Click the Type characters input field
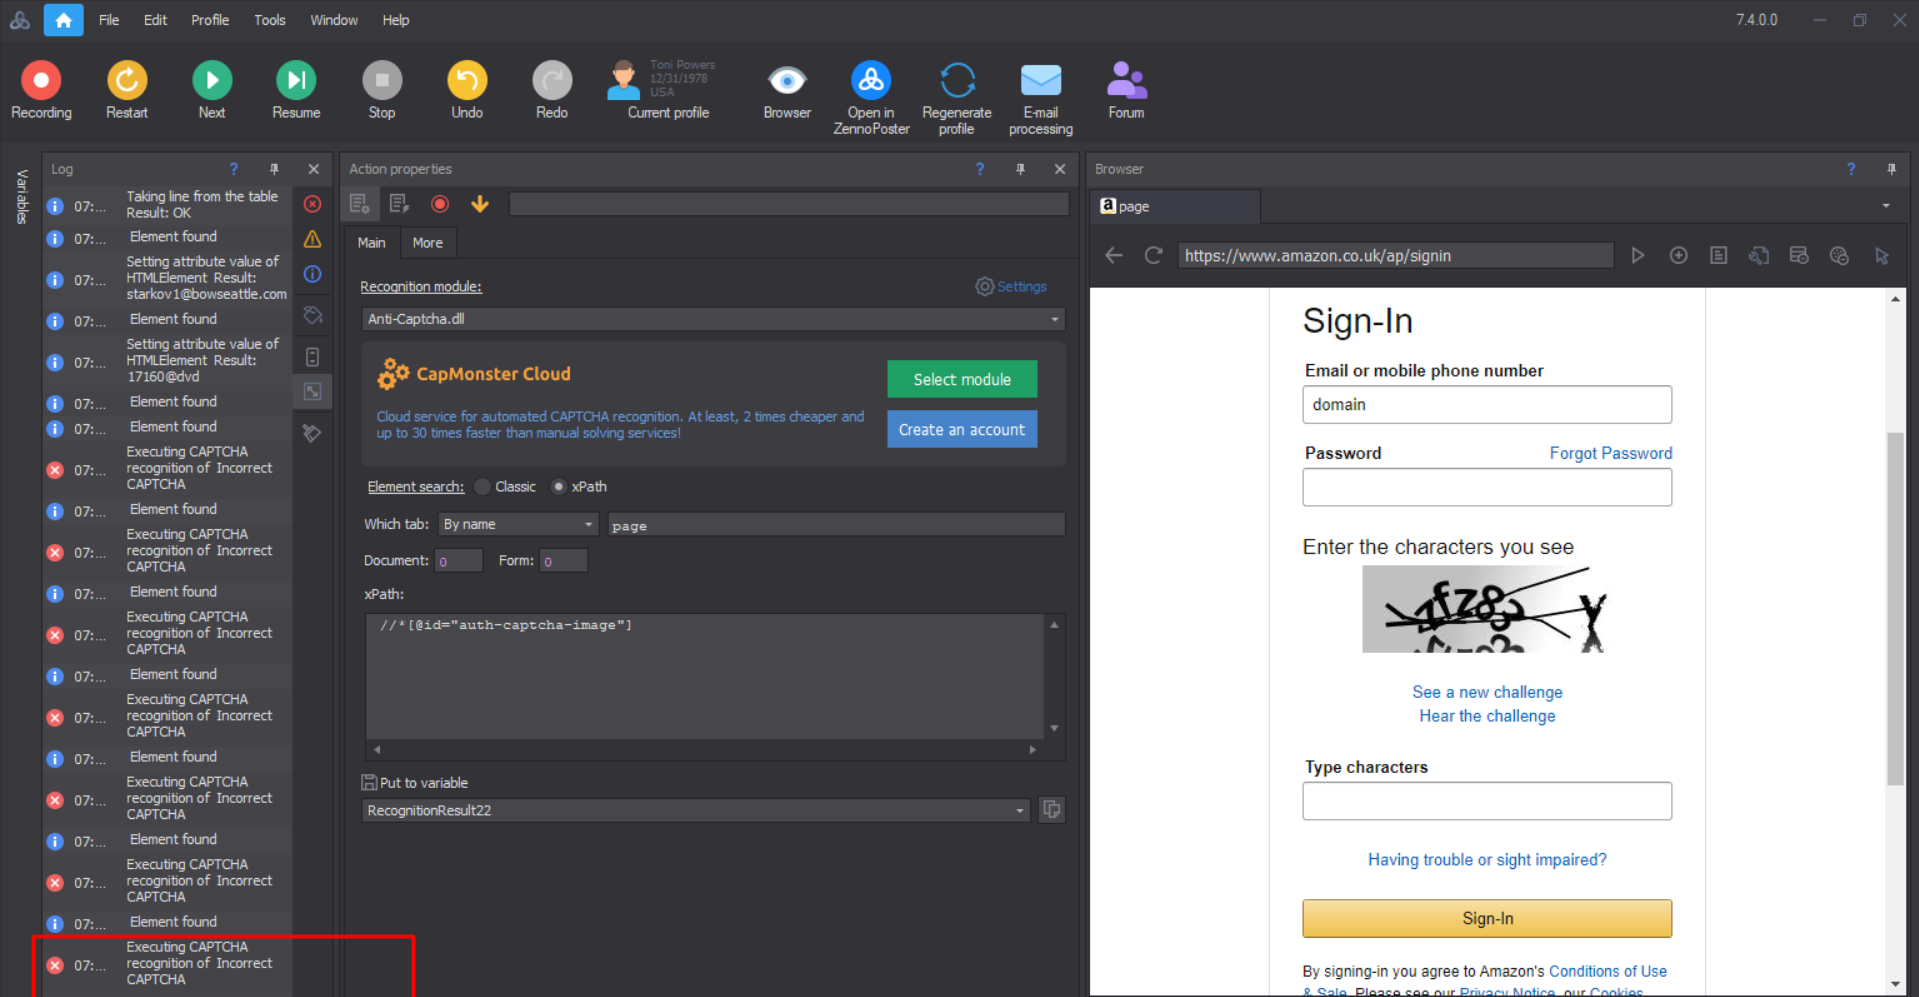The image size is (1919, 997). [x=1487, y=801]
